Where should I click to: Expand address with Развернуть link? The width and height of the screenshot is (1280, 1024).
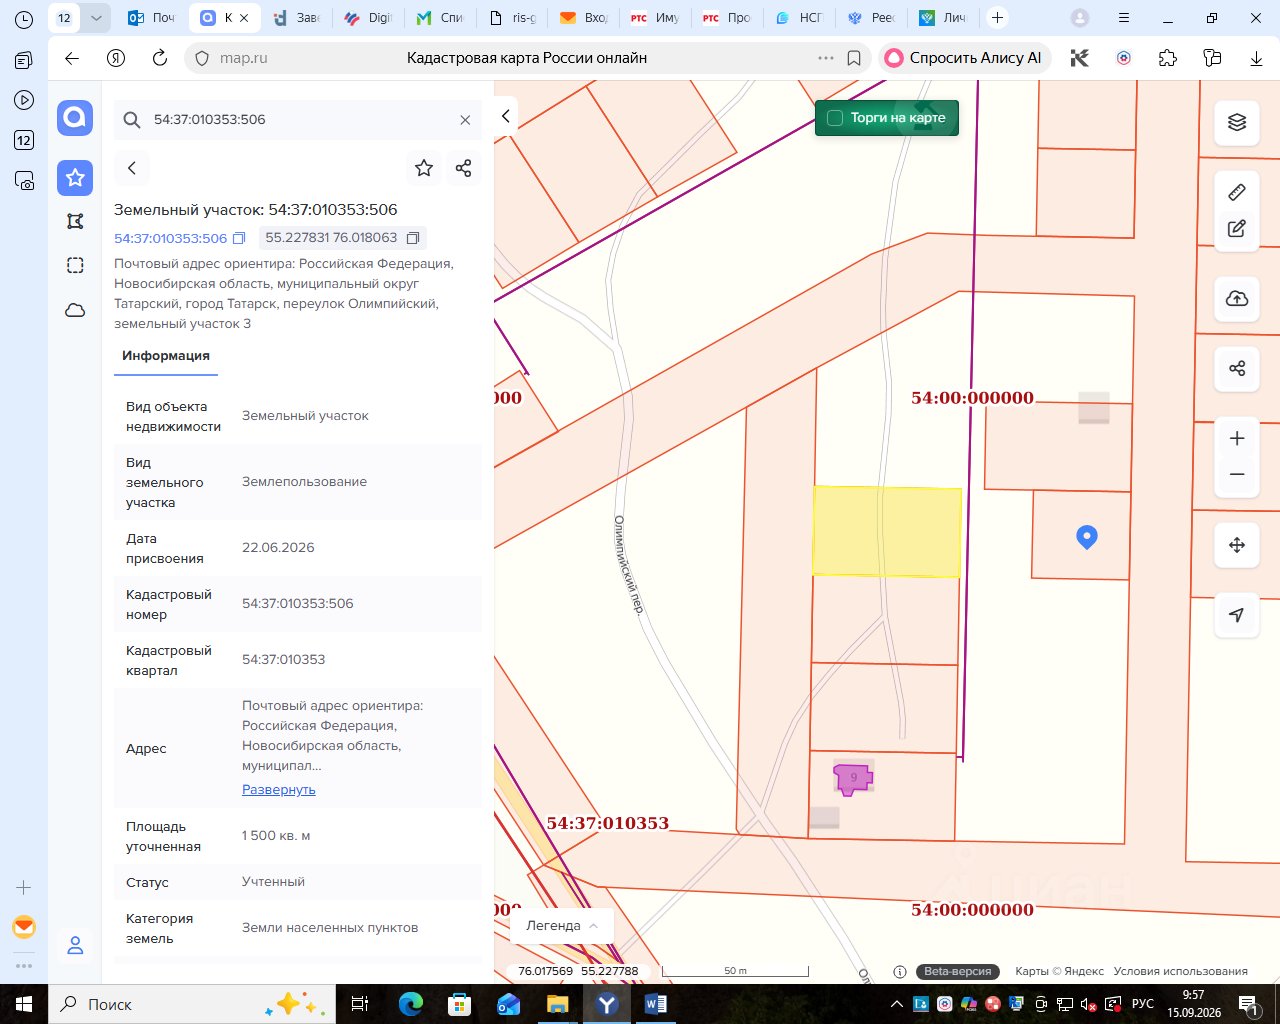click(279, 789)
